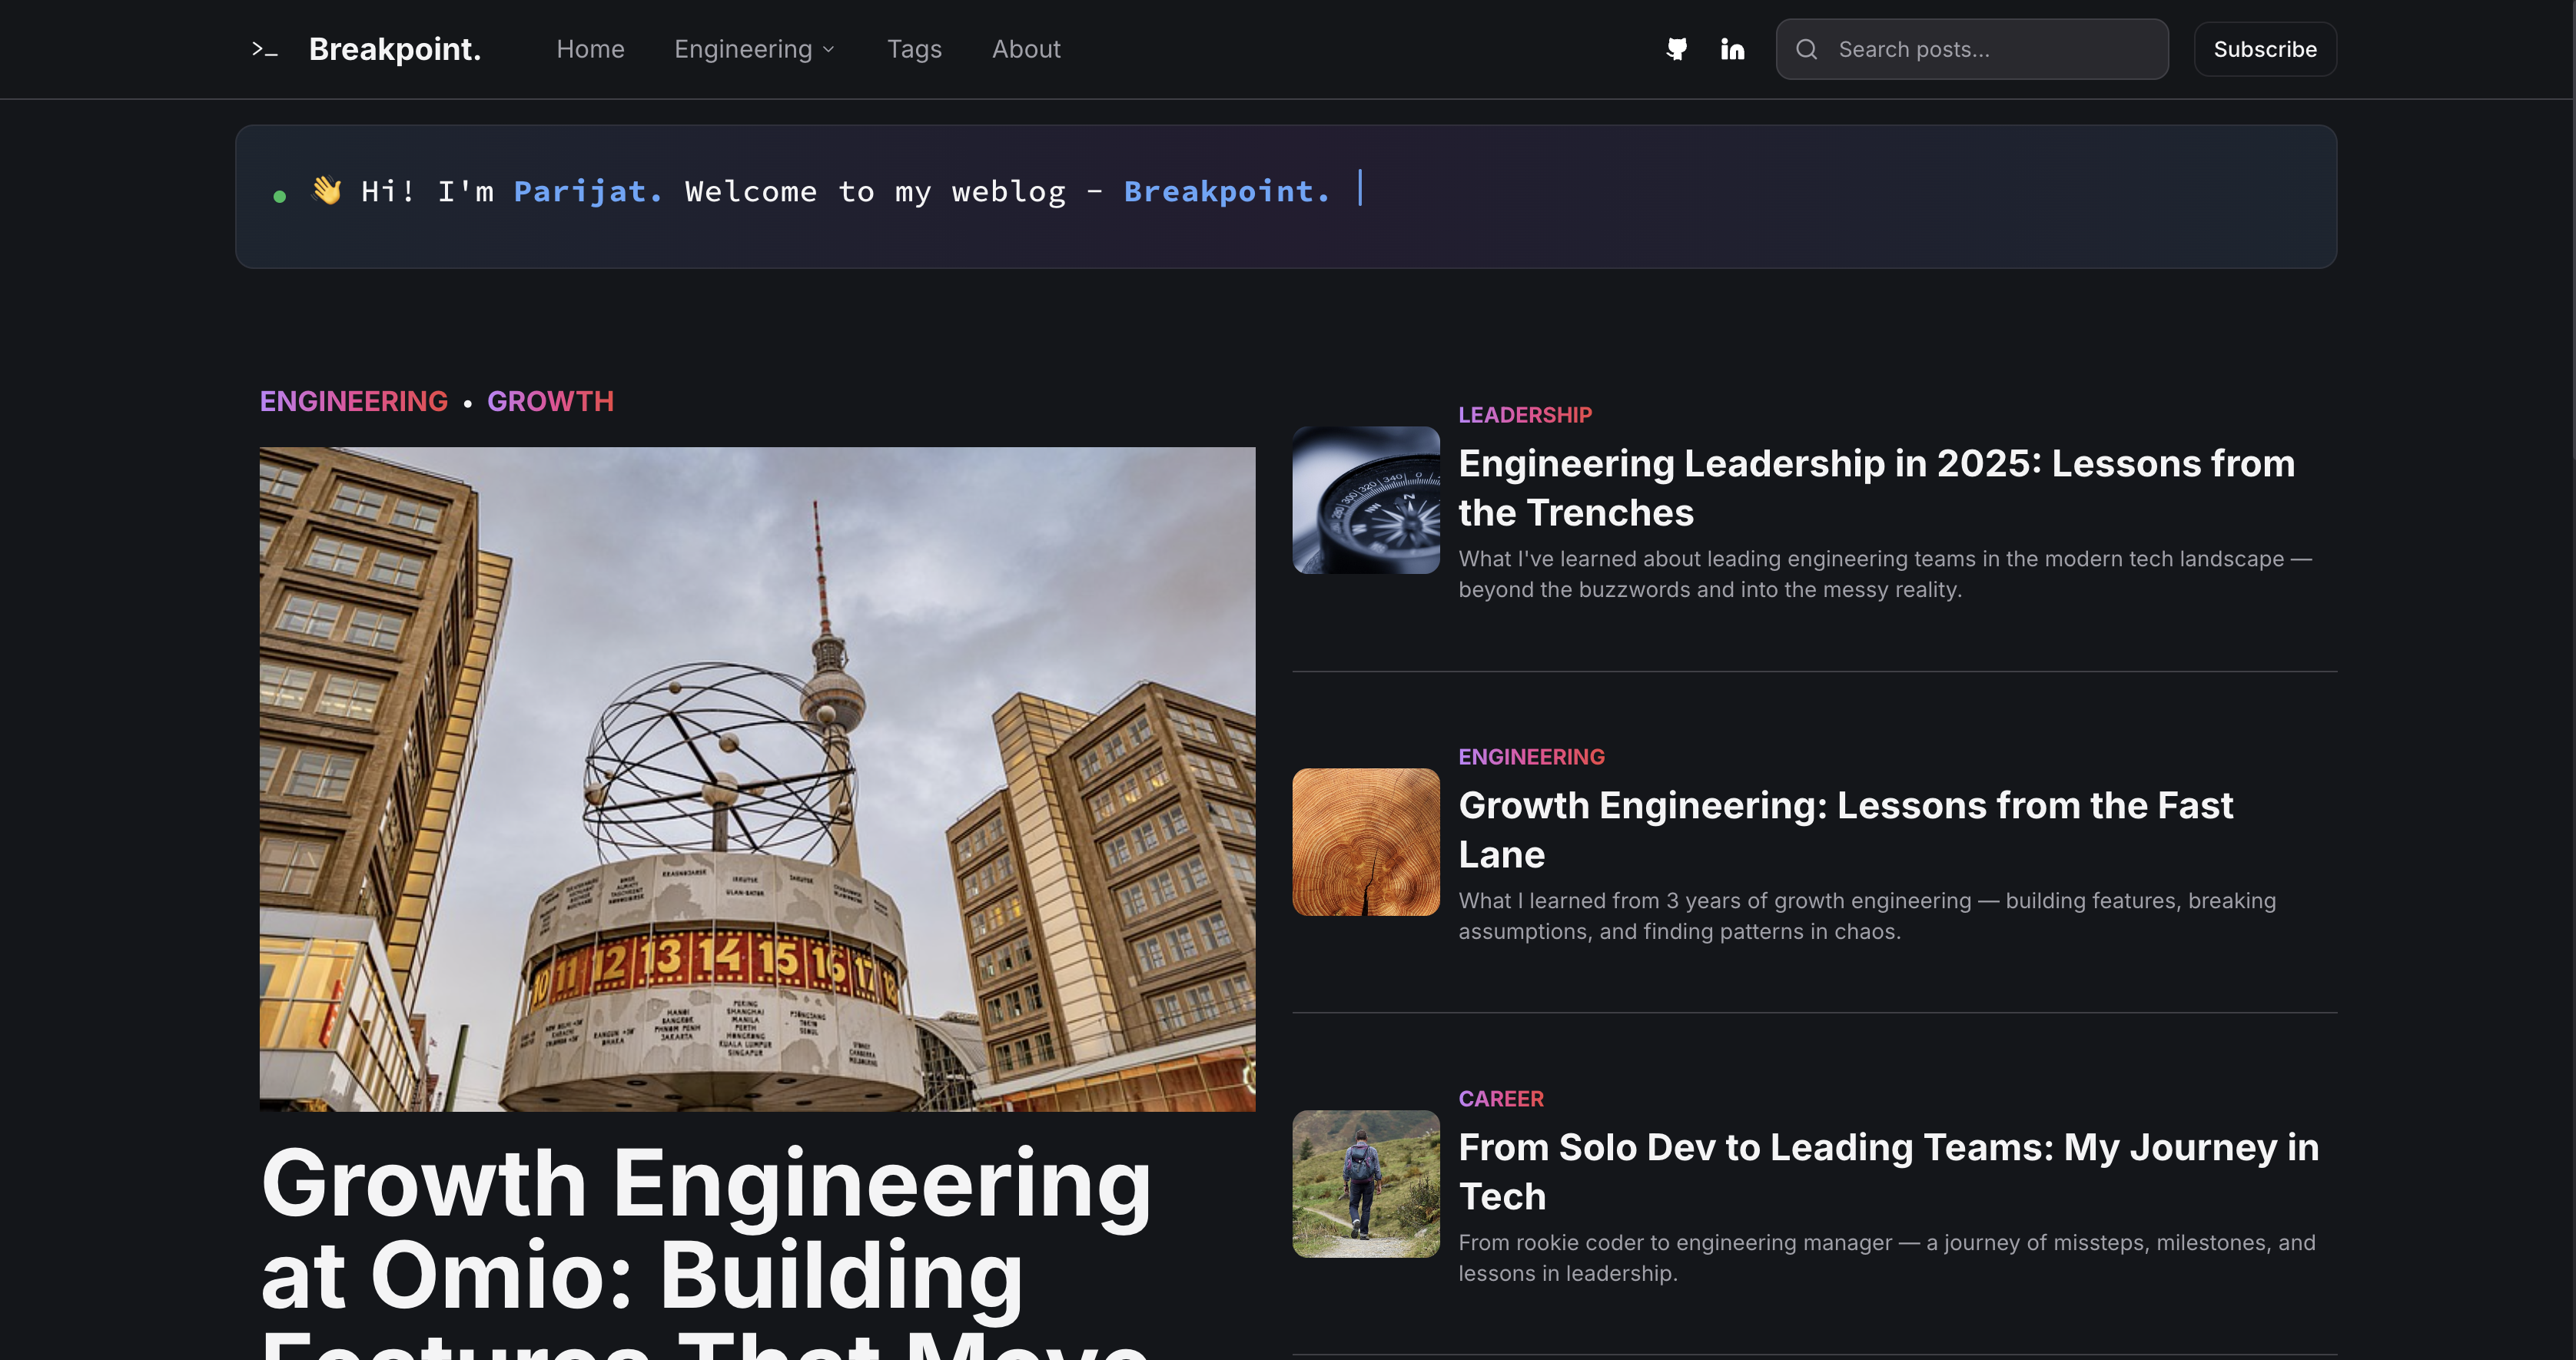Open Engineering Leadership in 2025 post title

pos(1876,488)
